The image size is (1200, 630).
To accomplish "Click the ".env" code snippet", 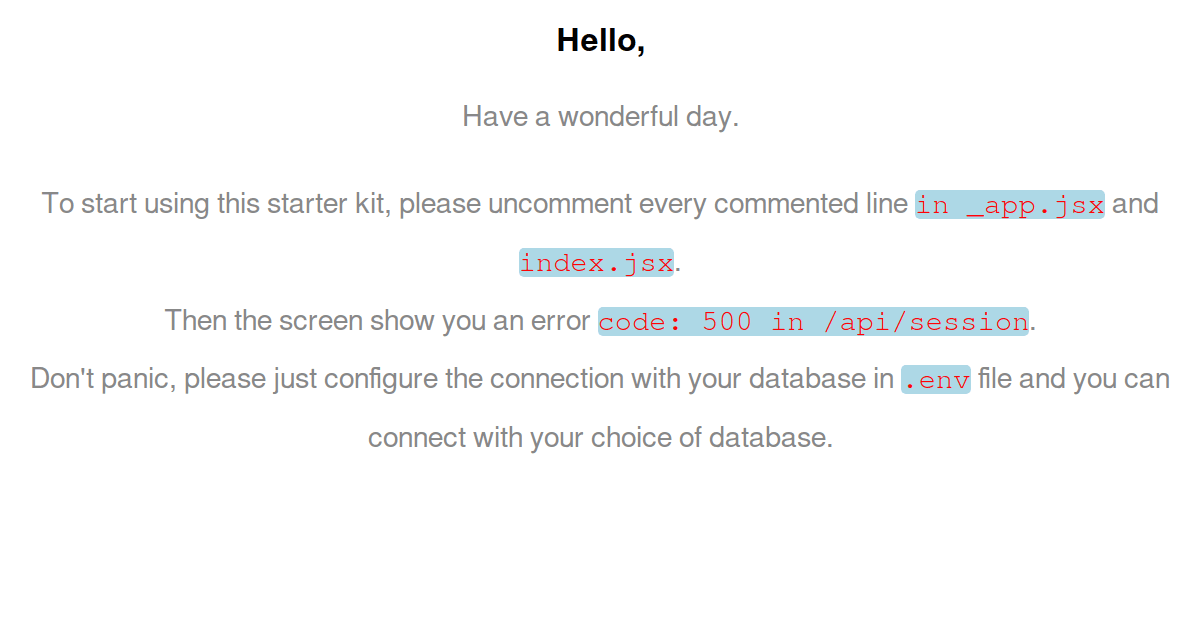I will [935, 380].
